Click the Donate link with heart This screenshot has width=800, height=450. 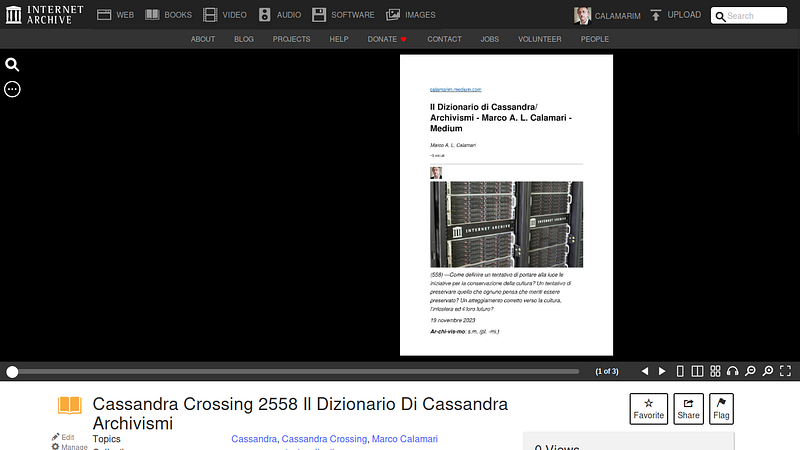[387, 39]
